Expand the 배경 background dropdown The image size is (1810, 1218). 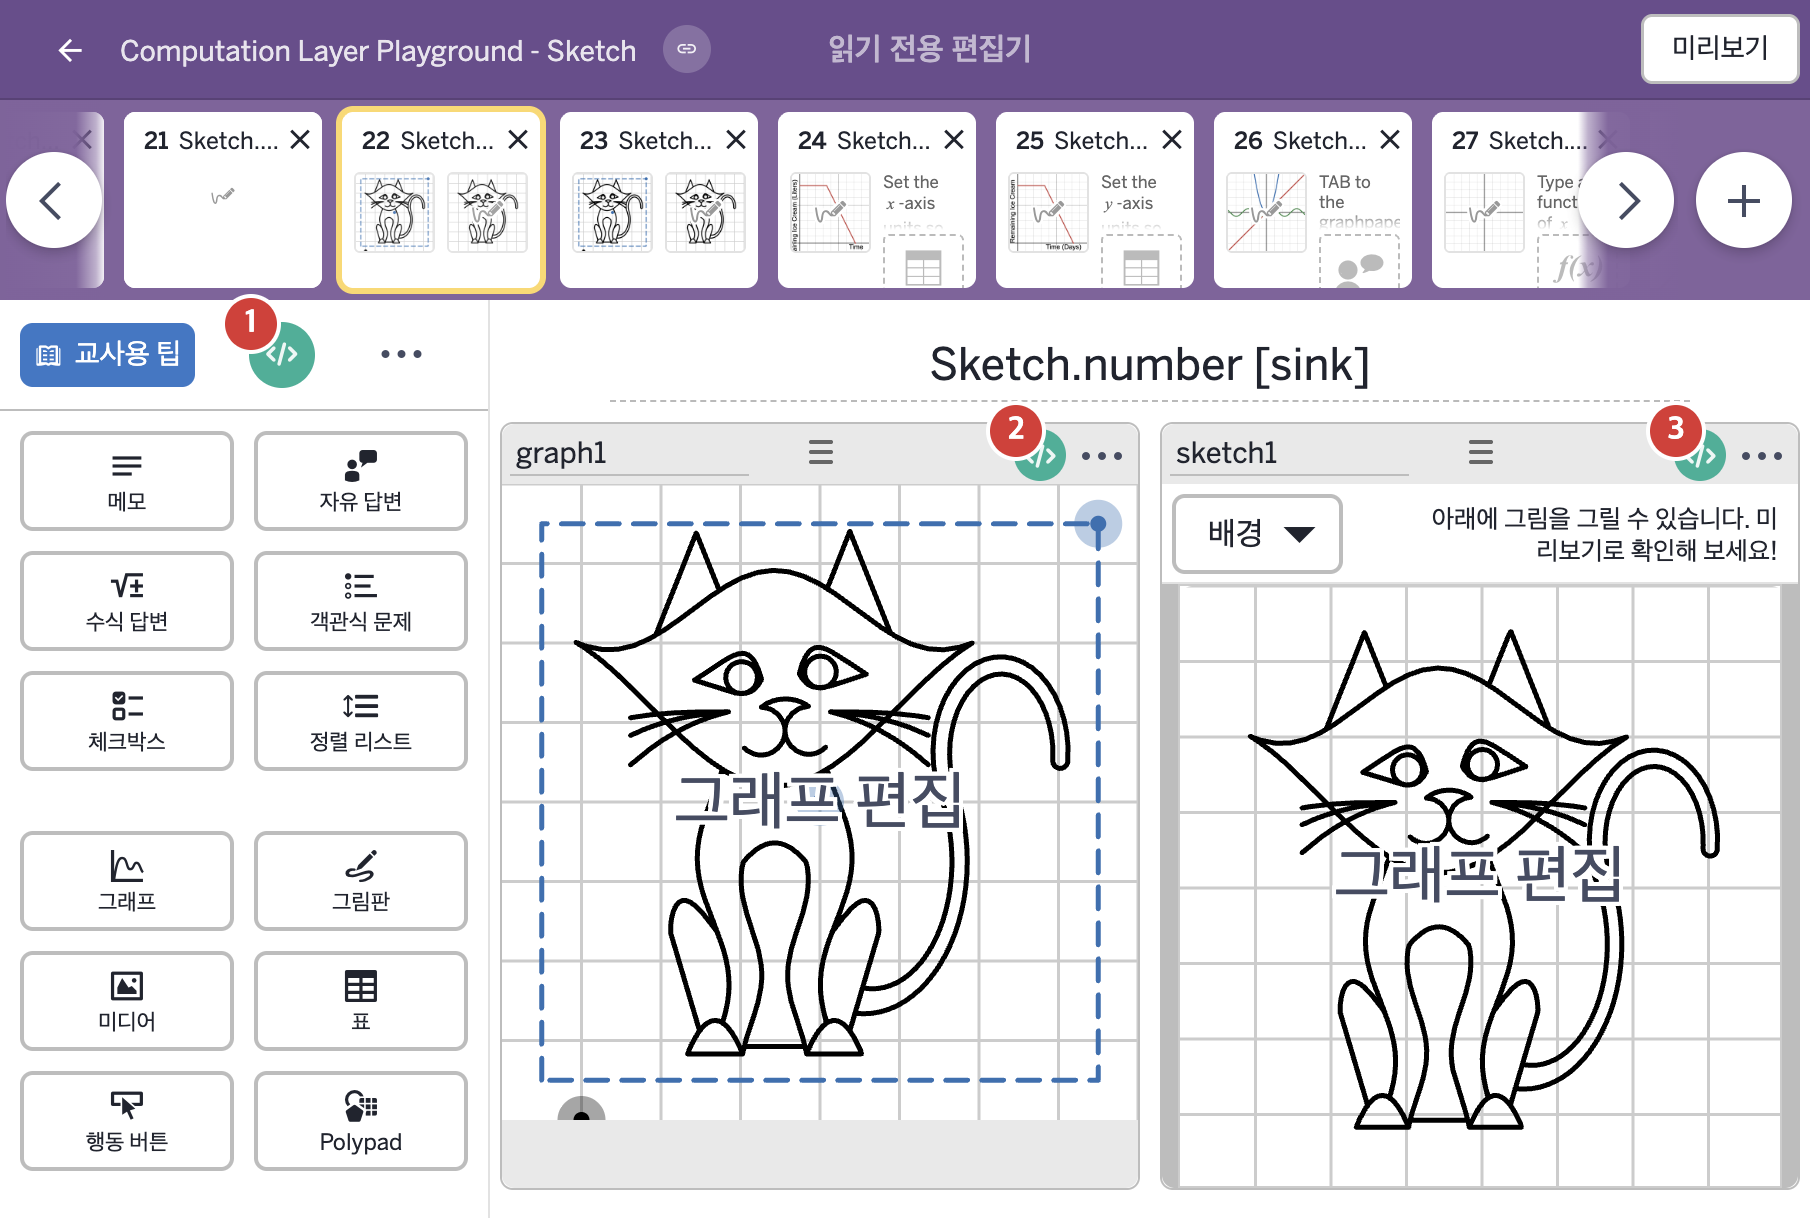coord(1257,533)
